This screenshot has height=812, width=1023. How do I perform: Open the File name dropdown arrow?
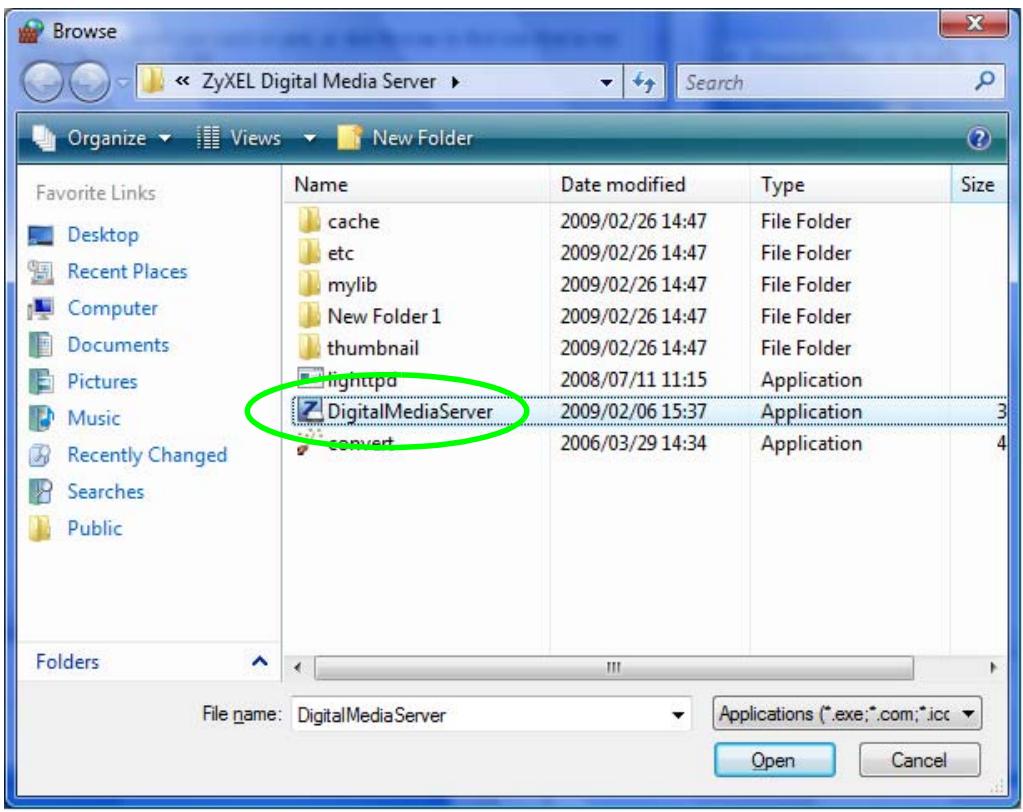679,715
